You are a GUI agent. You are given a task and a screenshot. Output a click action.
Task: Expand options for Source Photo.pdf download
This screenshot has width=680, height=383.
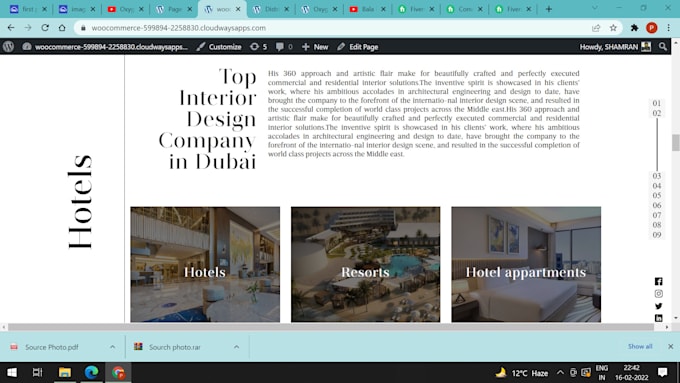click(112, 347)
